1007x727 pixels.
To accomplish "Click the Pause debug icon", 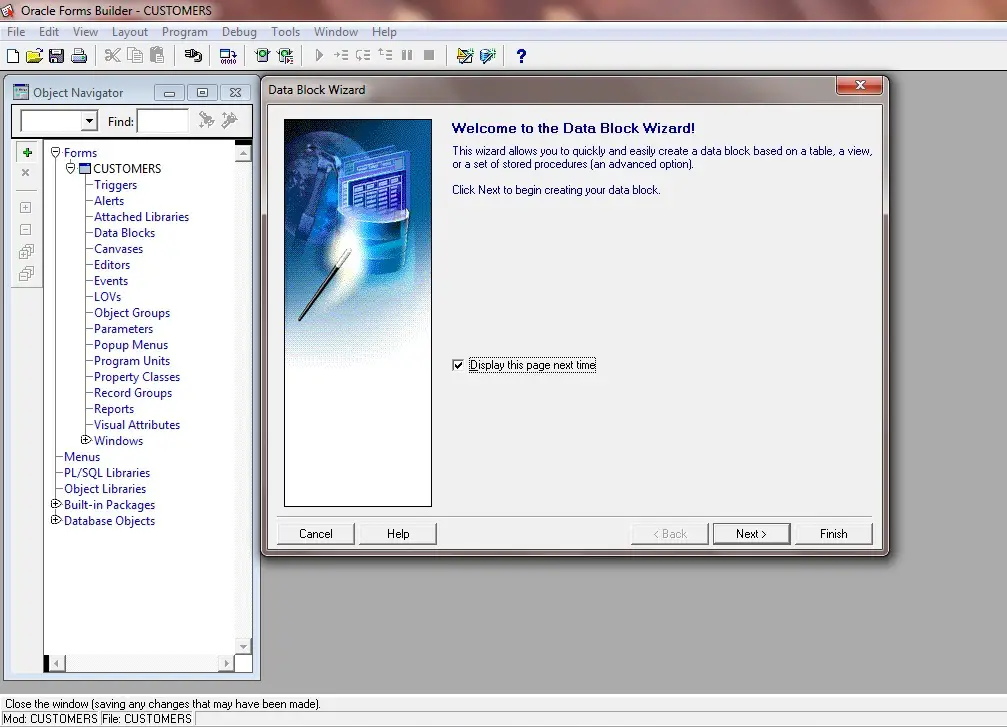I will coord(407,55).
